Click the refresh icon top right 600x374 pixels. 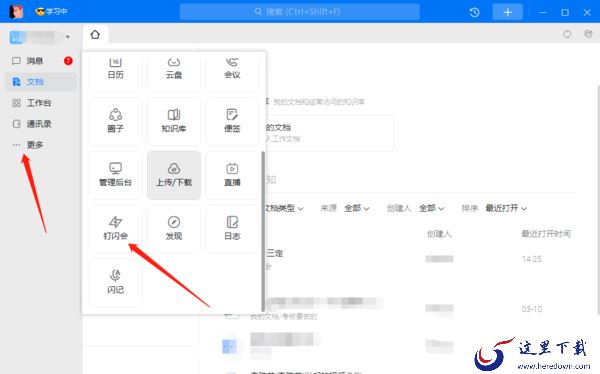[589, 34]
